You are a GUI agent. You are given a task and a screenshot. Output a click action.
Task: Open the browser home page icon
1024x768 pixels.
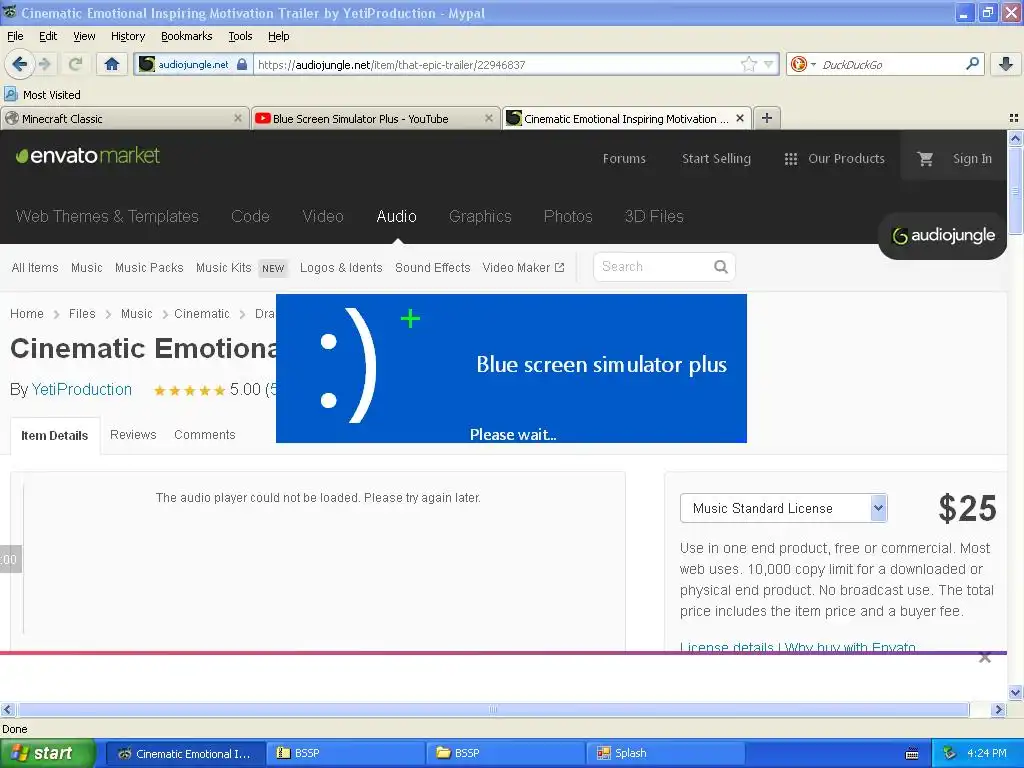[x=112, y=64]
